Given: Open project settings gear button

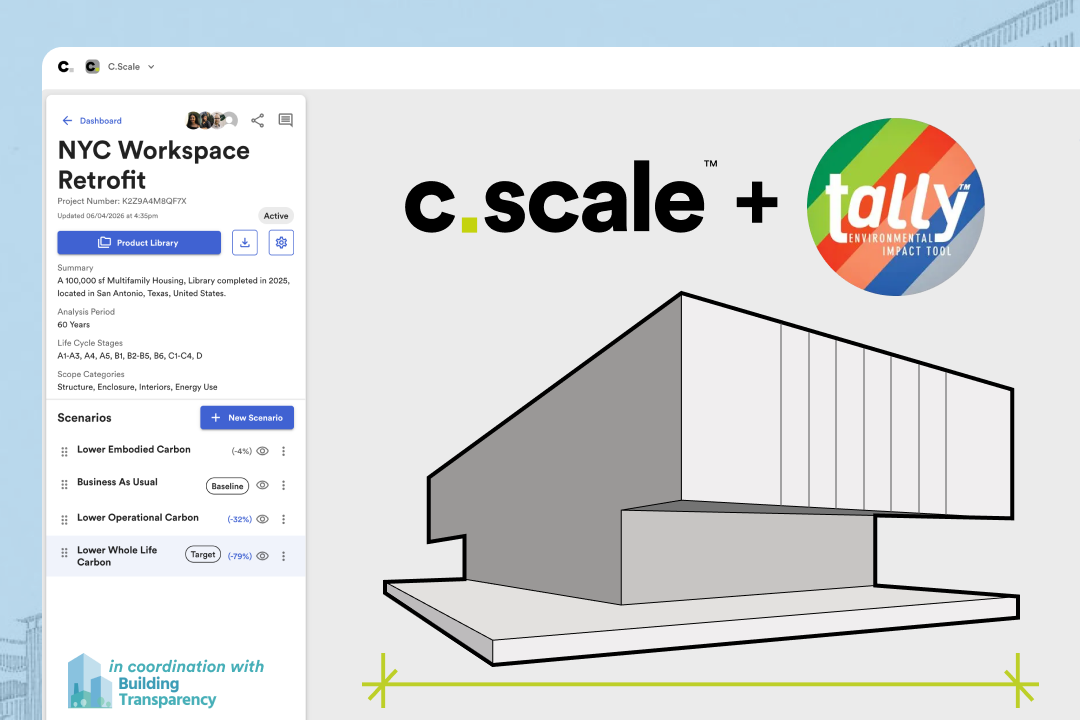Looking at the screenshot, I should [281, 243].
